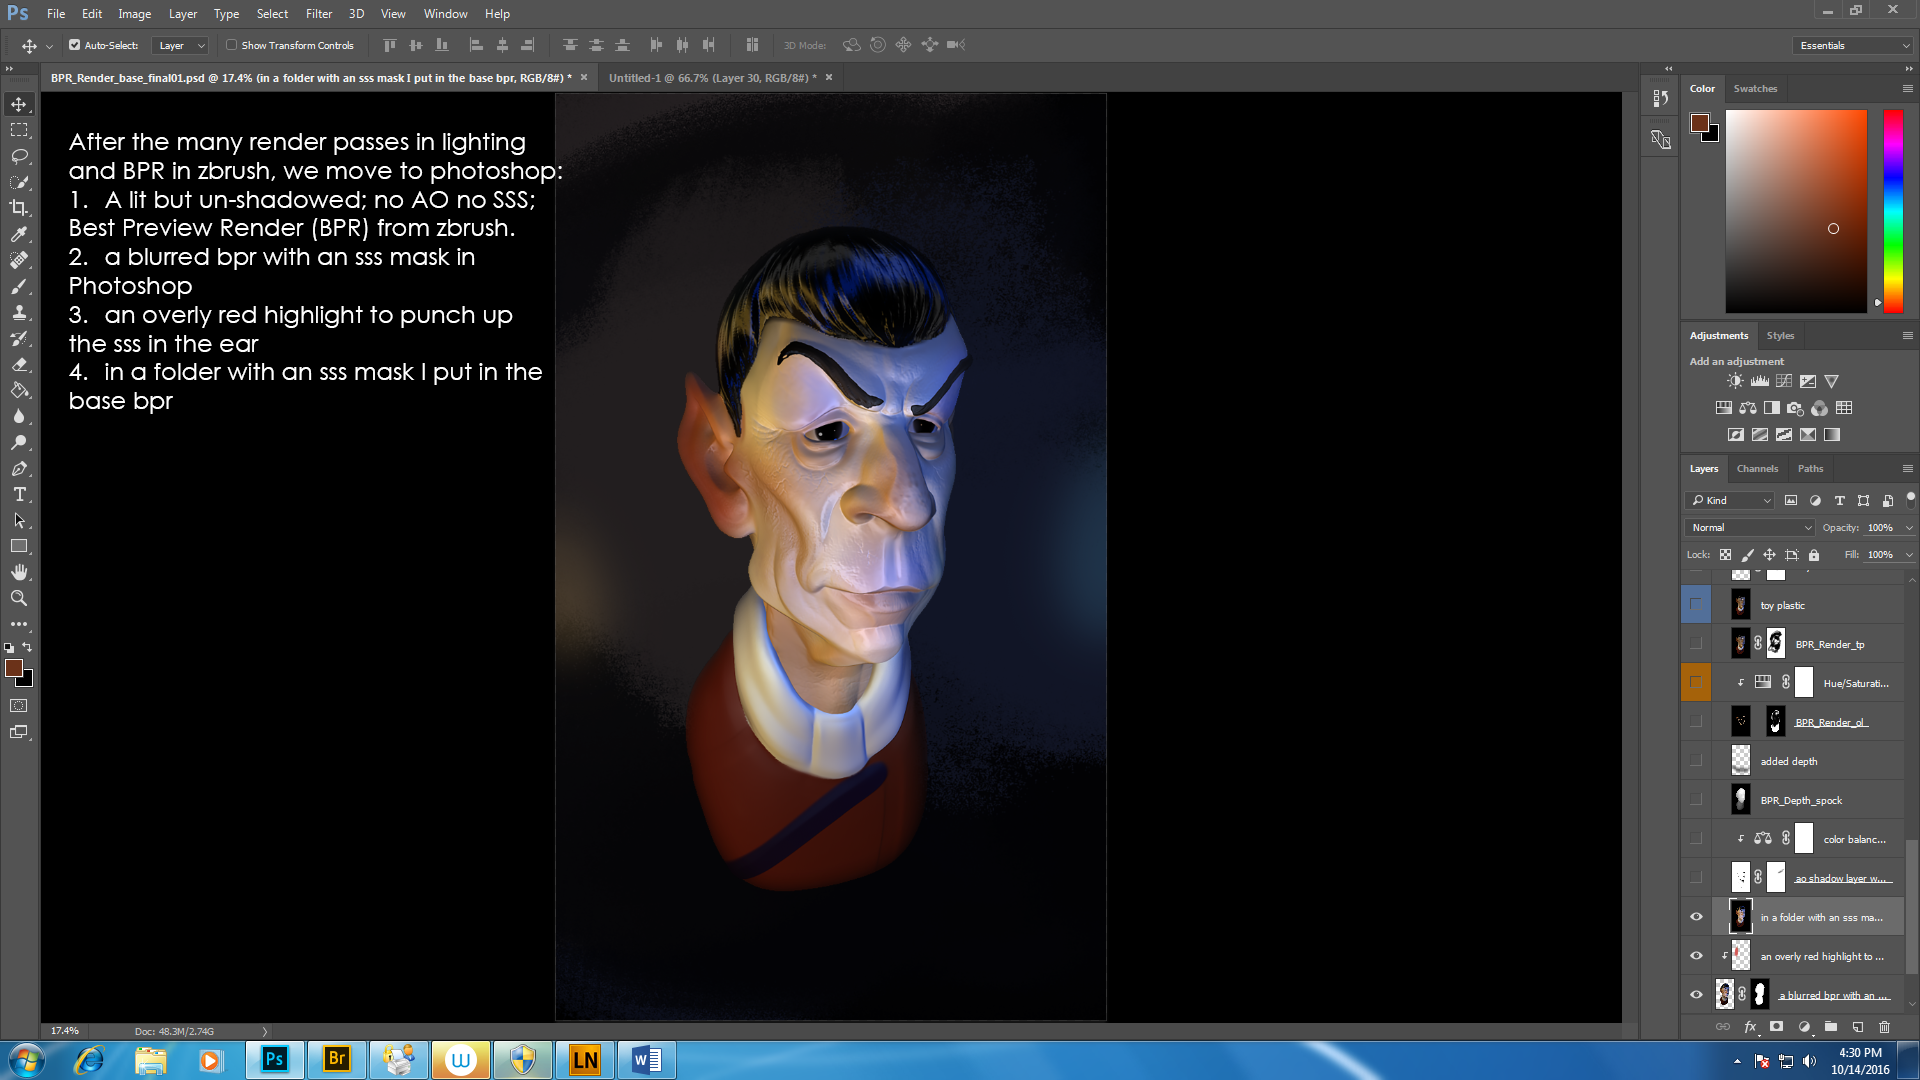Select the Zoom tool in toolbox
The width and height of the screenshot is (1920, 1080).
[19, 598]
